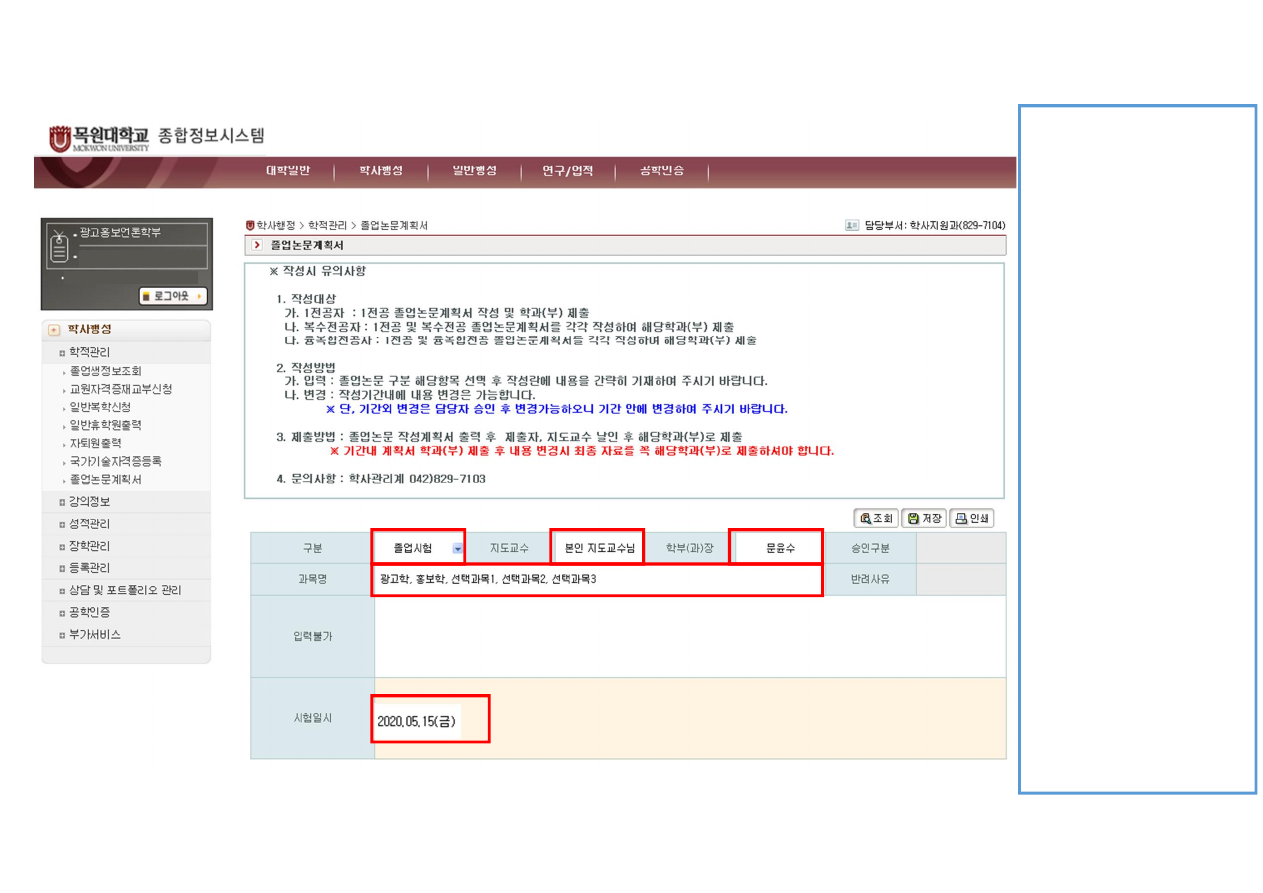Select 졸업생정보조회 in the sidebar
Screen dimensions: 1263x893
tap(105, 371)
